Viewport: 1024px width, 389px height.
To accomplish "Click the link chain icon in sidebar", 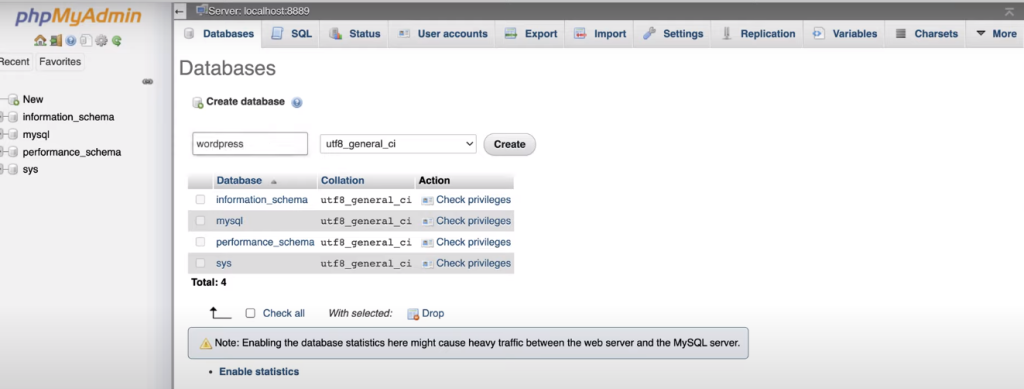I will pyautogui.click(x=148, y=82).
